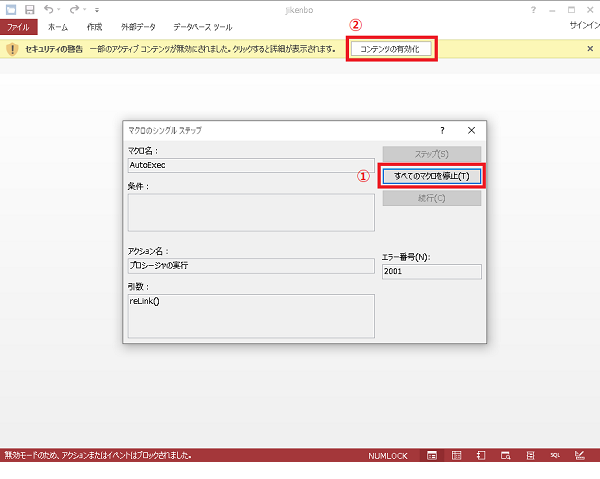Open the Undo history dropdown arrow
The height and width of the screenshot is (479, 600).
(x=58, y=9)
